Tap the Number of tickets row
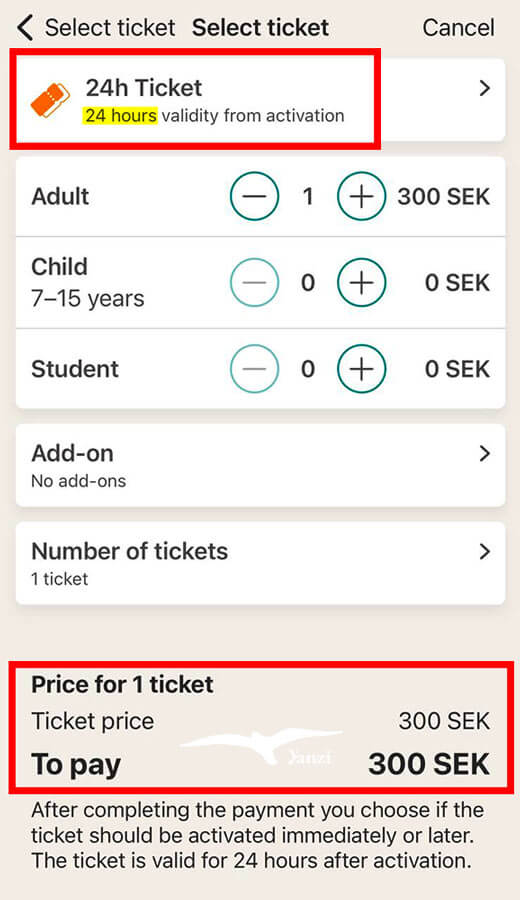 (261, 563)
